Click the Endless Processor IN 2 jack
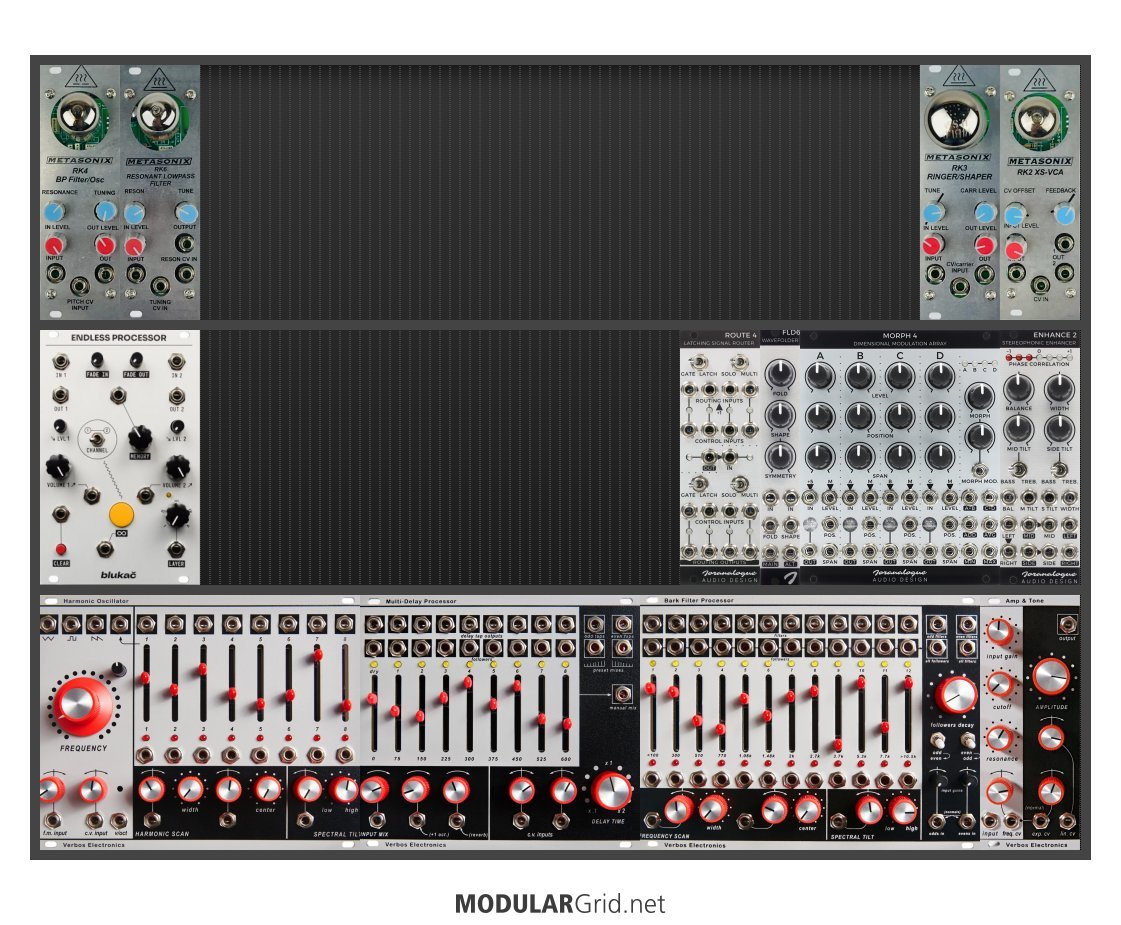Image resolution: width=1121 pixels, height=925 pixels. (177, 362)
